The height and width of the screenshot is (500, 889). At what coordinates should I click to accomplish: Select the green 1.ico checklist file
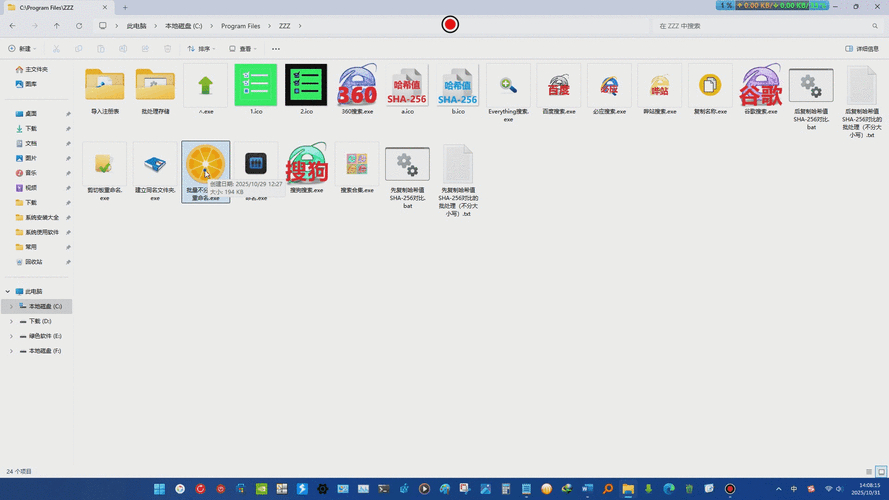tap(256, 86)
